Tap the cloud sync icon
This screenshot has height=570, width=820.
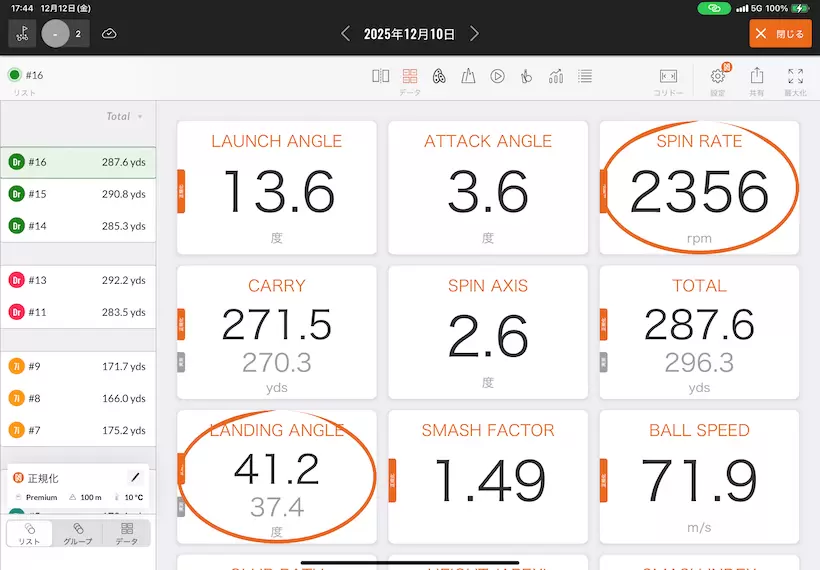pos(109,33)
